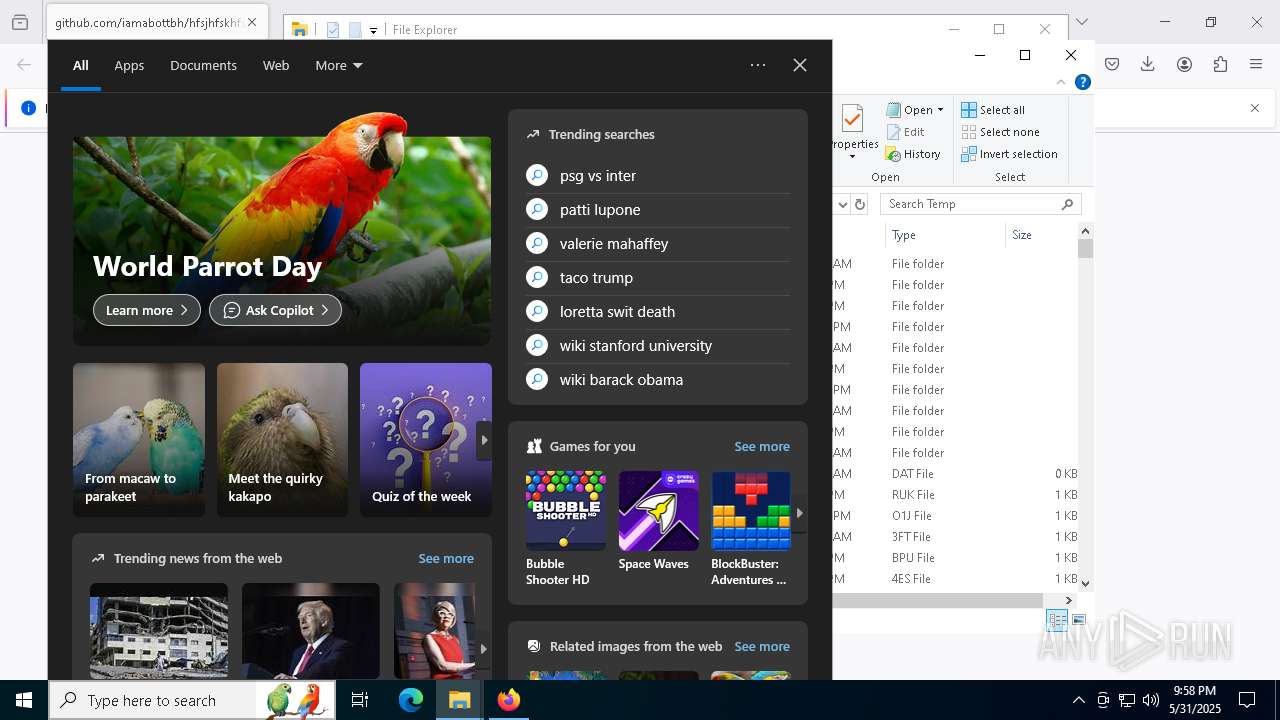Viewport: 1280px width, 720px height.
Task: Show next parrot cards with arrow
Action: pyautogui.click(x=484, y=440)
